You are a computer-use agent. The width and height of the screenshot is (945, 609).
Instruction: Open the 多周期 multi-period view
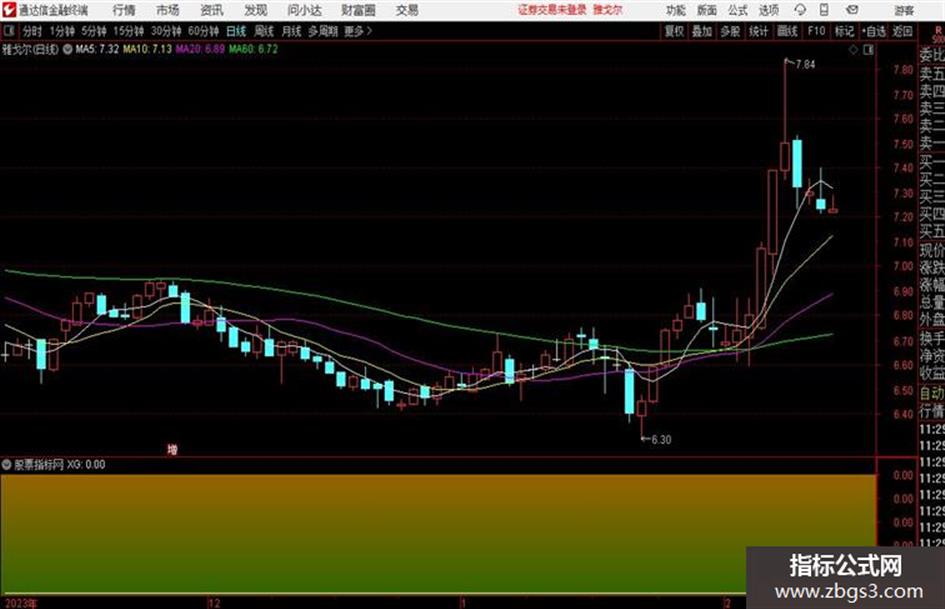(323, 31)
